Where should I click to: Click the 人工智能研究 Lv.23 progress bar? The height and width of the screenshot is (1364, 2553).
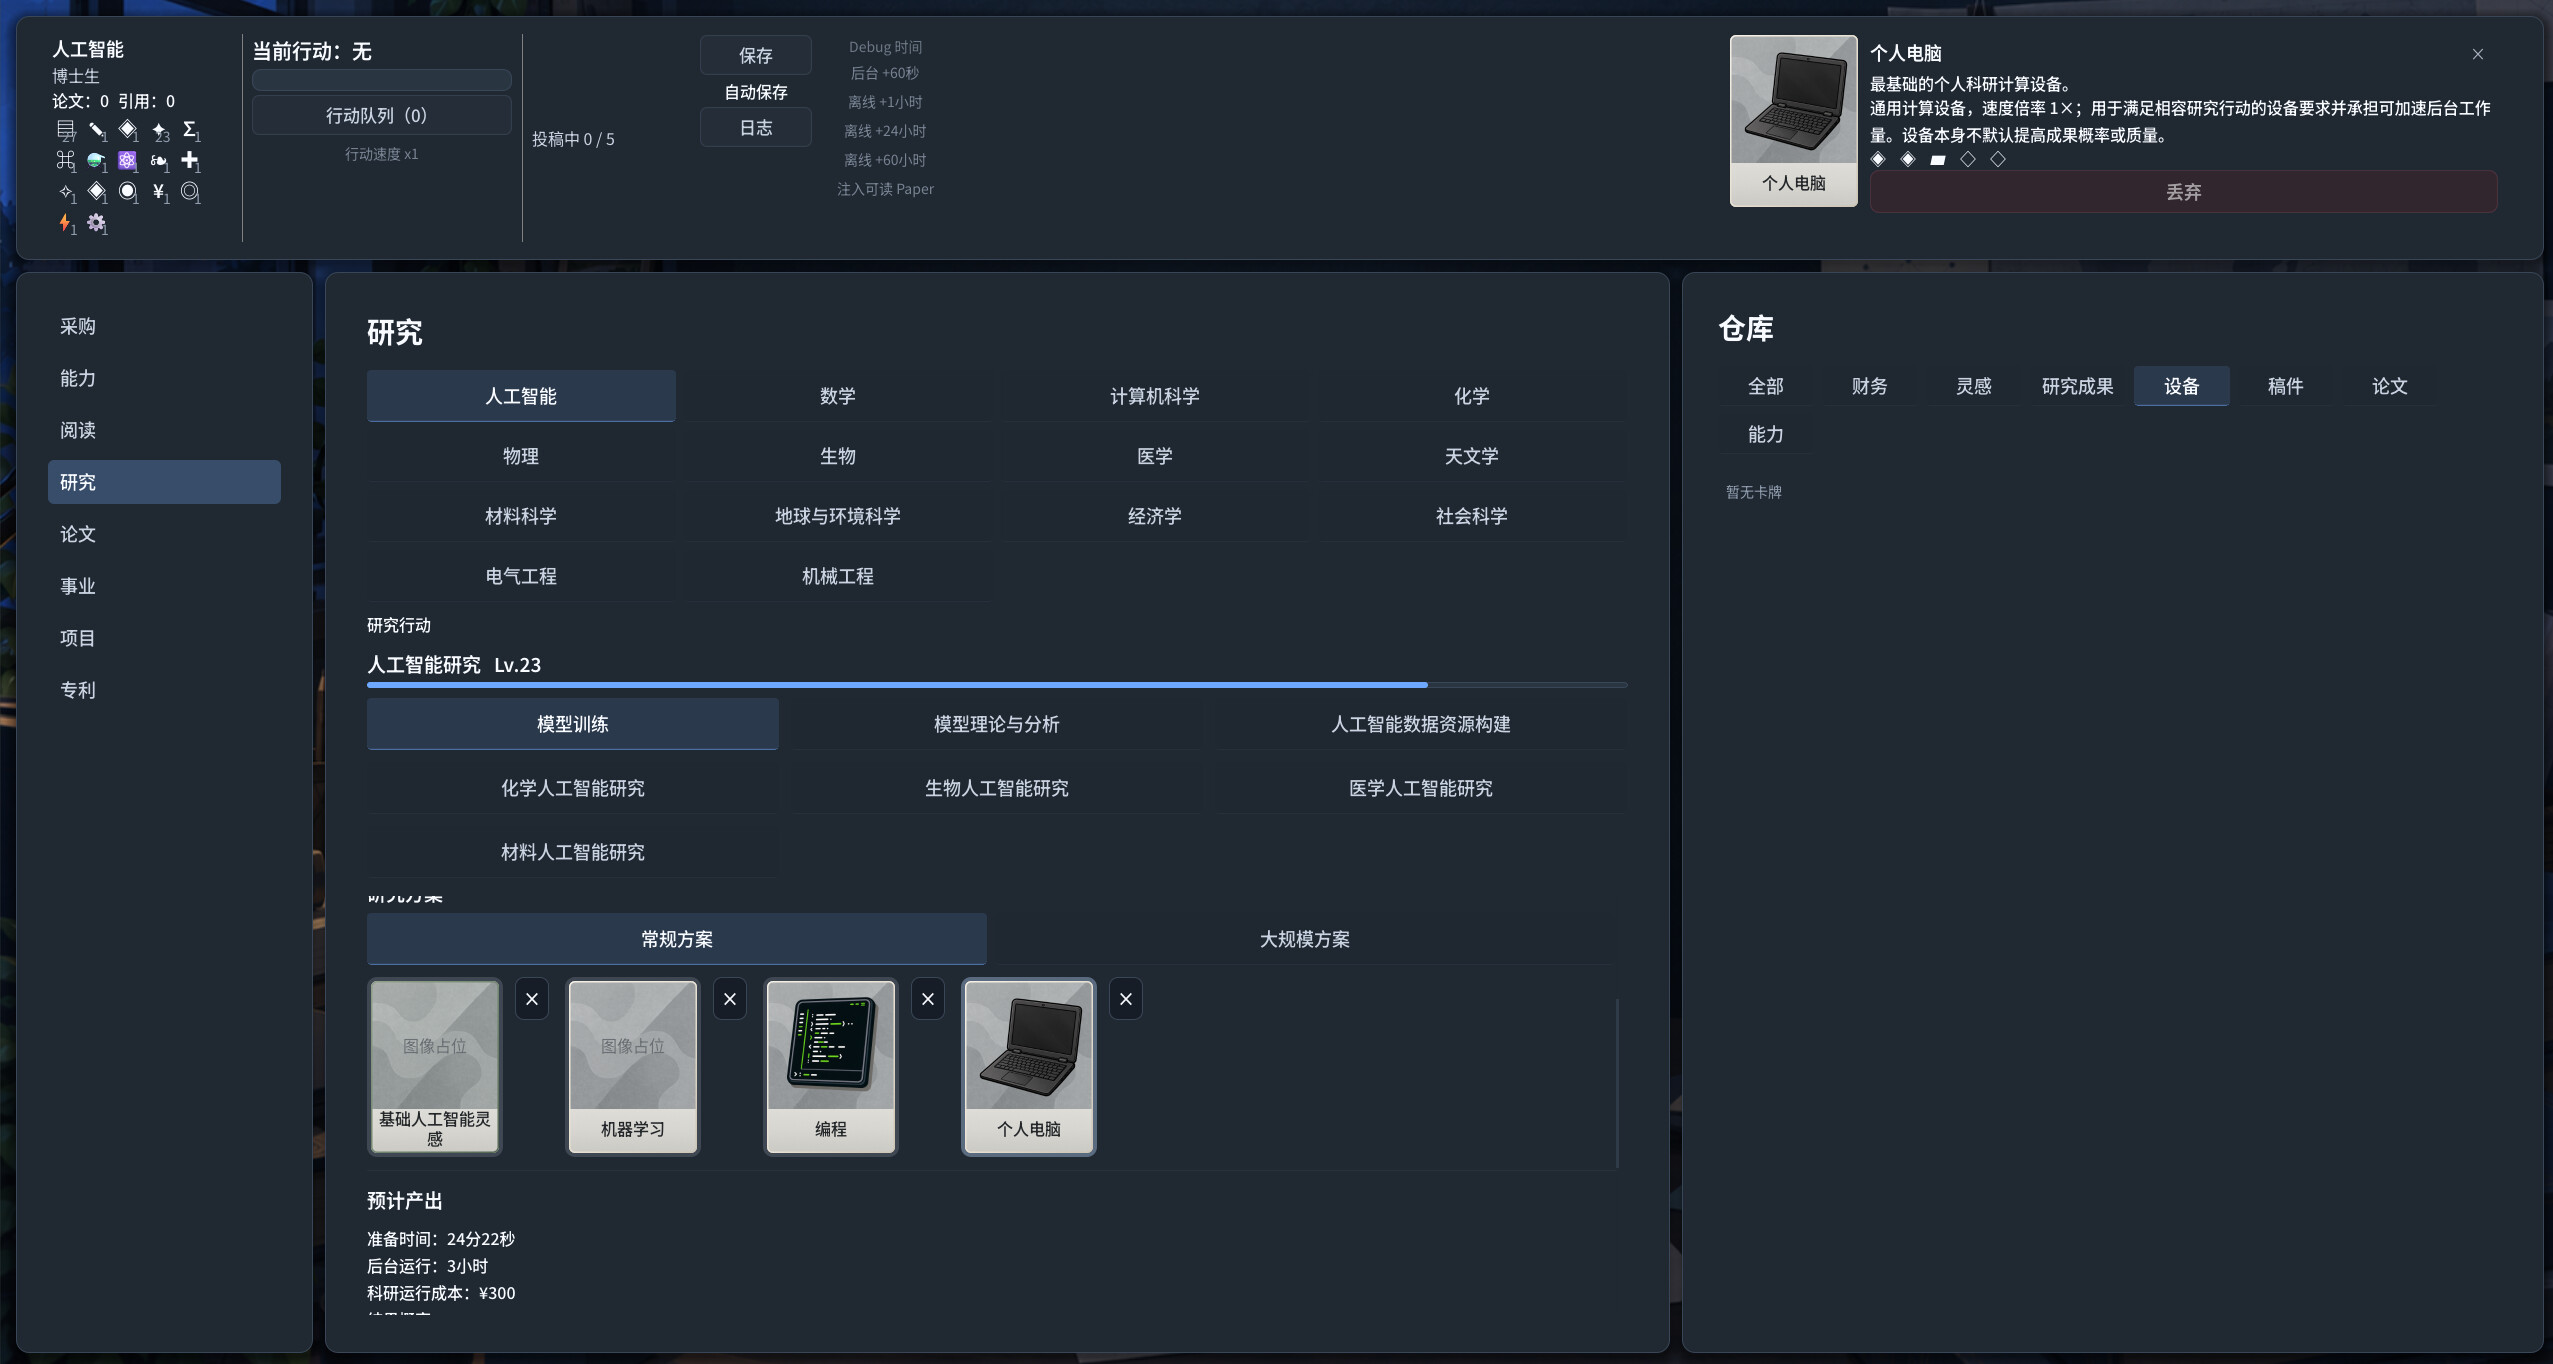coord(997,685)
